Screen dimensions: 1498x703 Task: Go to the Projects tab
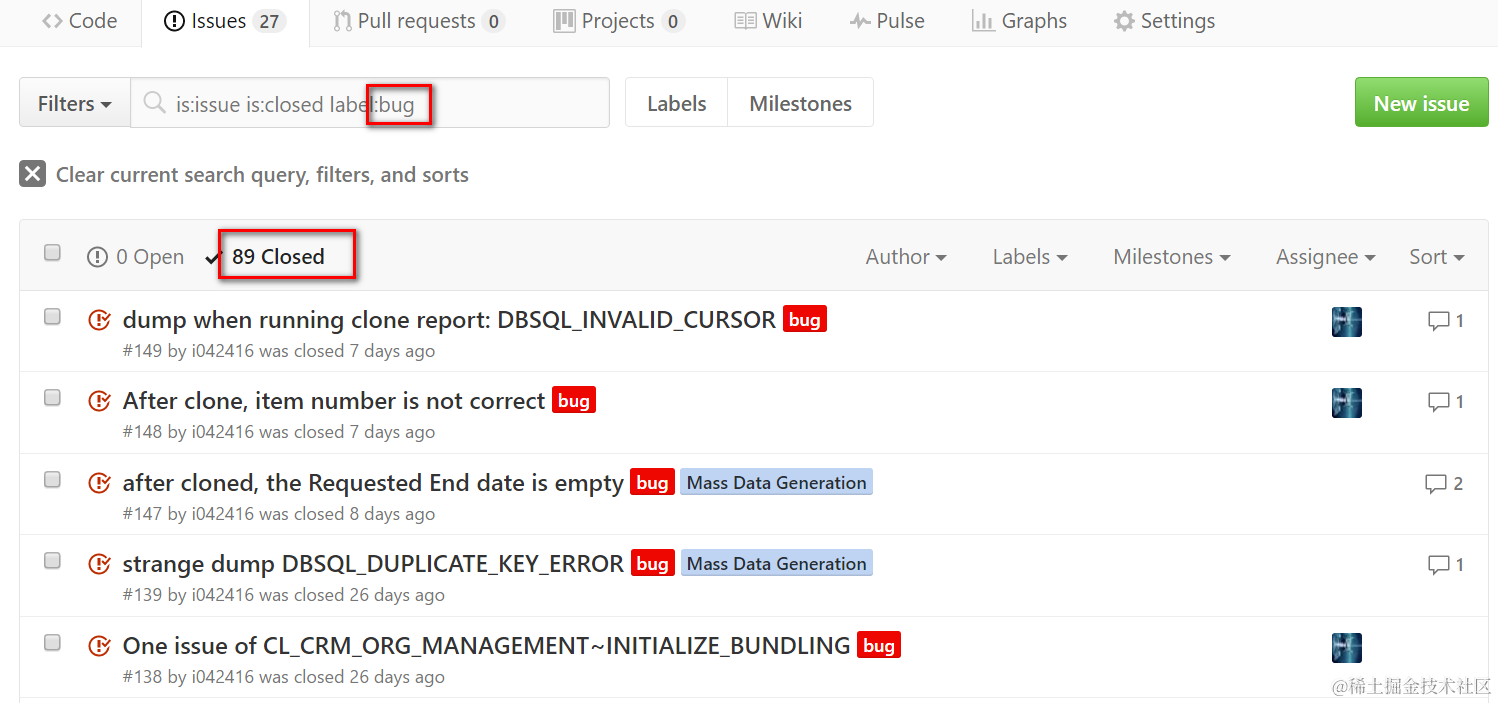coord(618,21)
